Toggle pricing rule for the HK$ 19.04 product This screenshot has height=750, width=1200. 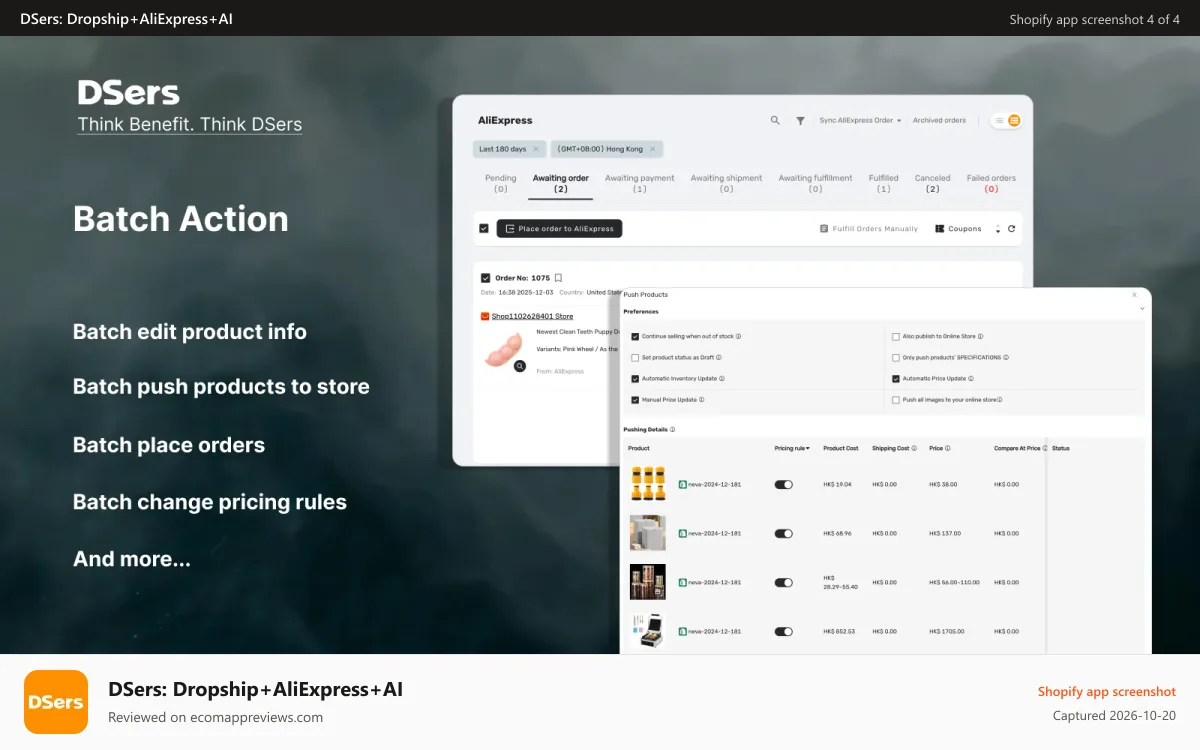(x=783, y=484)
